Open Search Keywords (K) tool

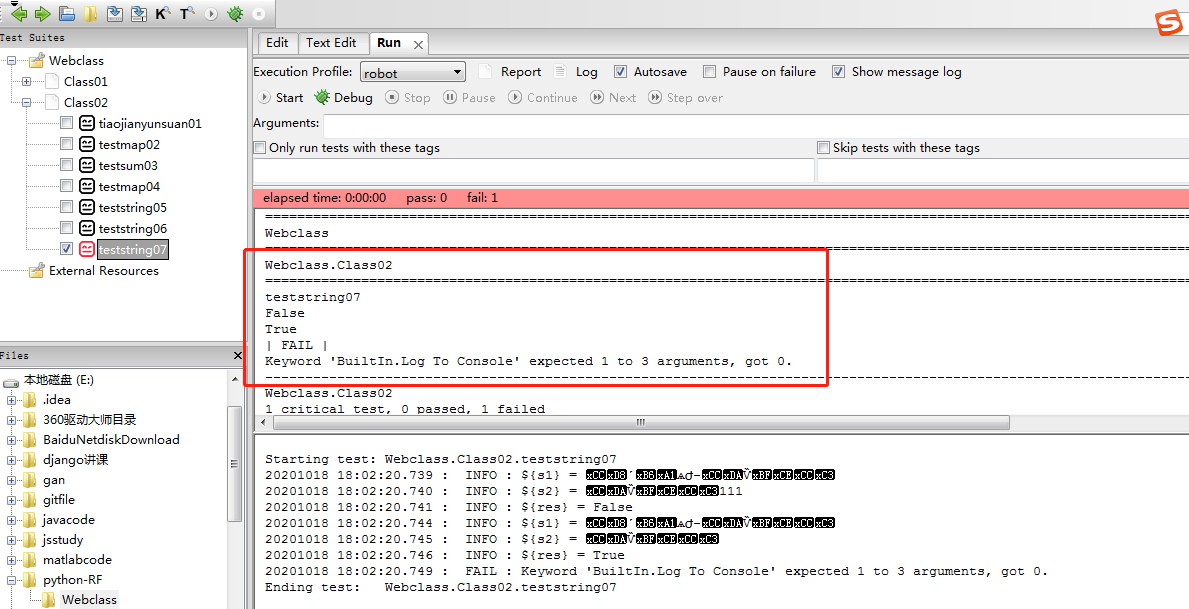163,13
